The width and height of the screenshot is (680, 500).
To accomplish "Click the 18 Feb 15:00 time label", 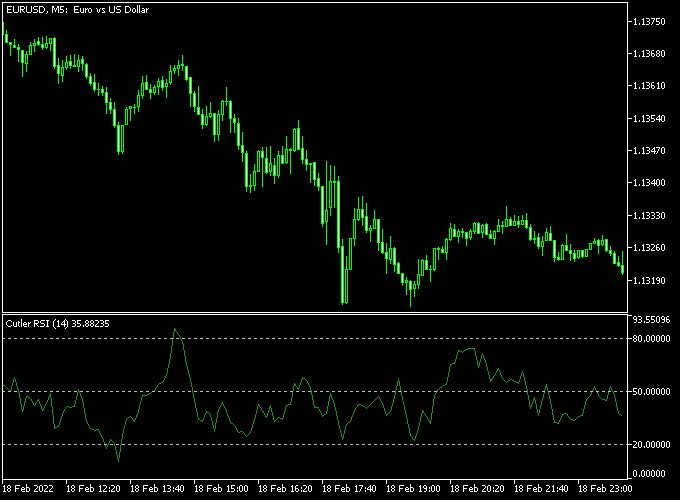I will point(221,489).
